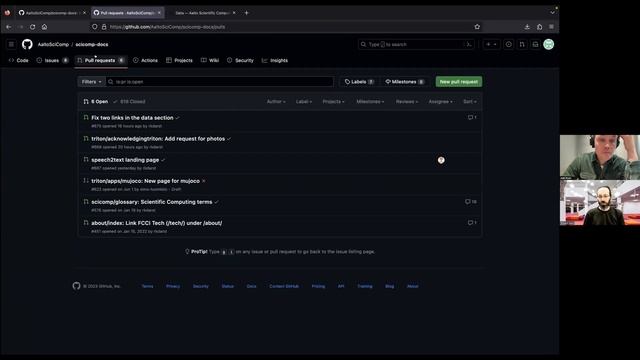Open PR triton/acknowledgingtriton Add request for photos

[158, 139]
